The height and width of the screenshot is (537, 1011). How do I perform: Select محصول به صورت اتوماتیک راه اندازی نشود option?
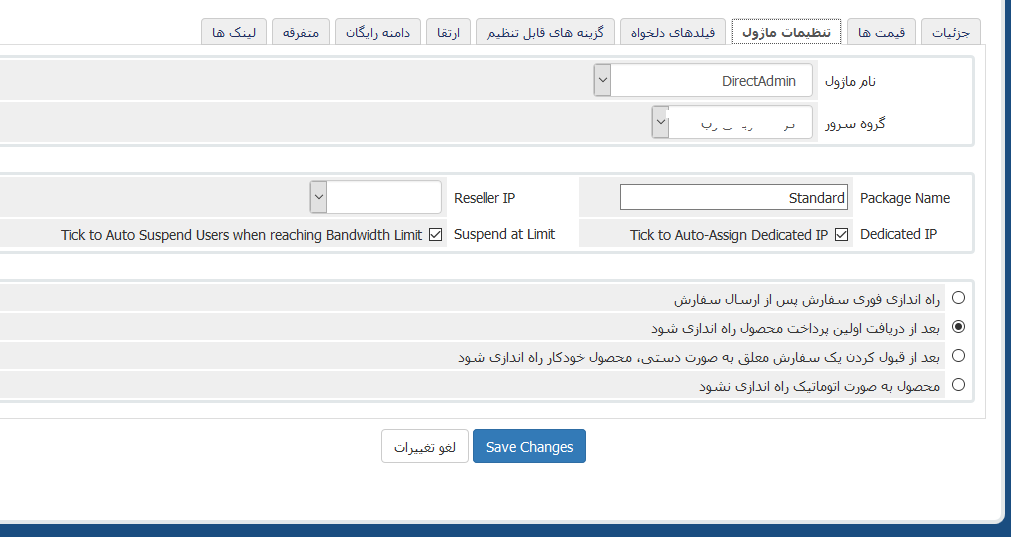959,385
